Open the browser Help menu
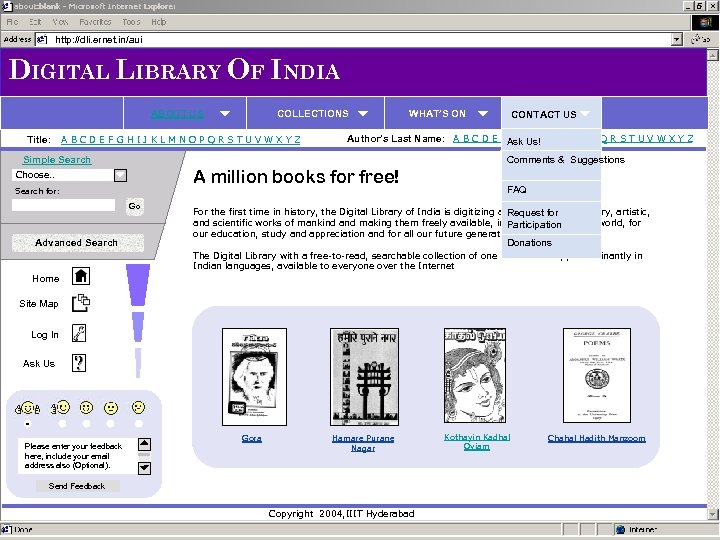This screenshot has height=540, width=720. click(158, 22)
